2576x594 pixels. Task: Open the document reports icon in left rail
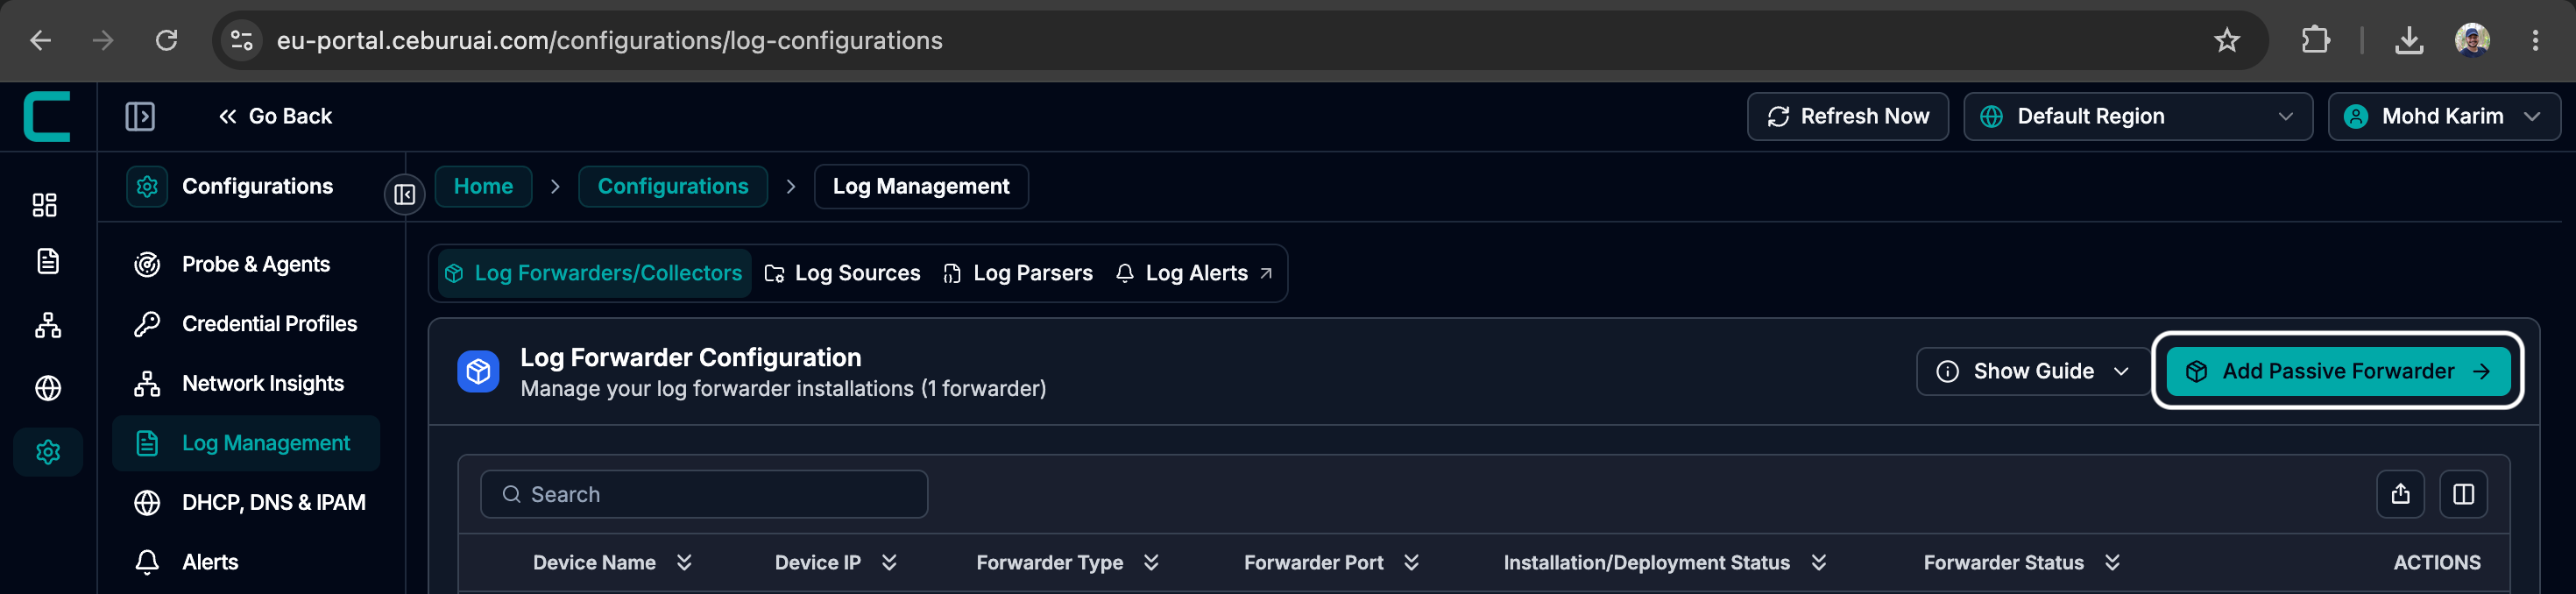coord(47,261)
